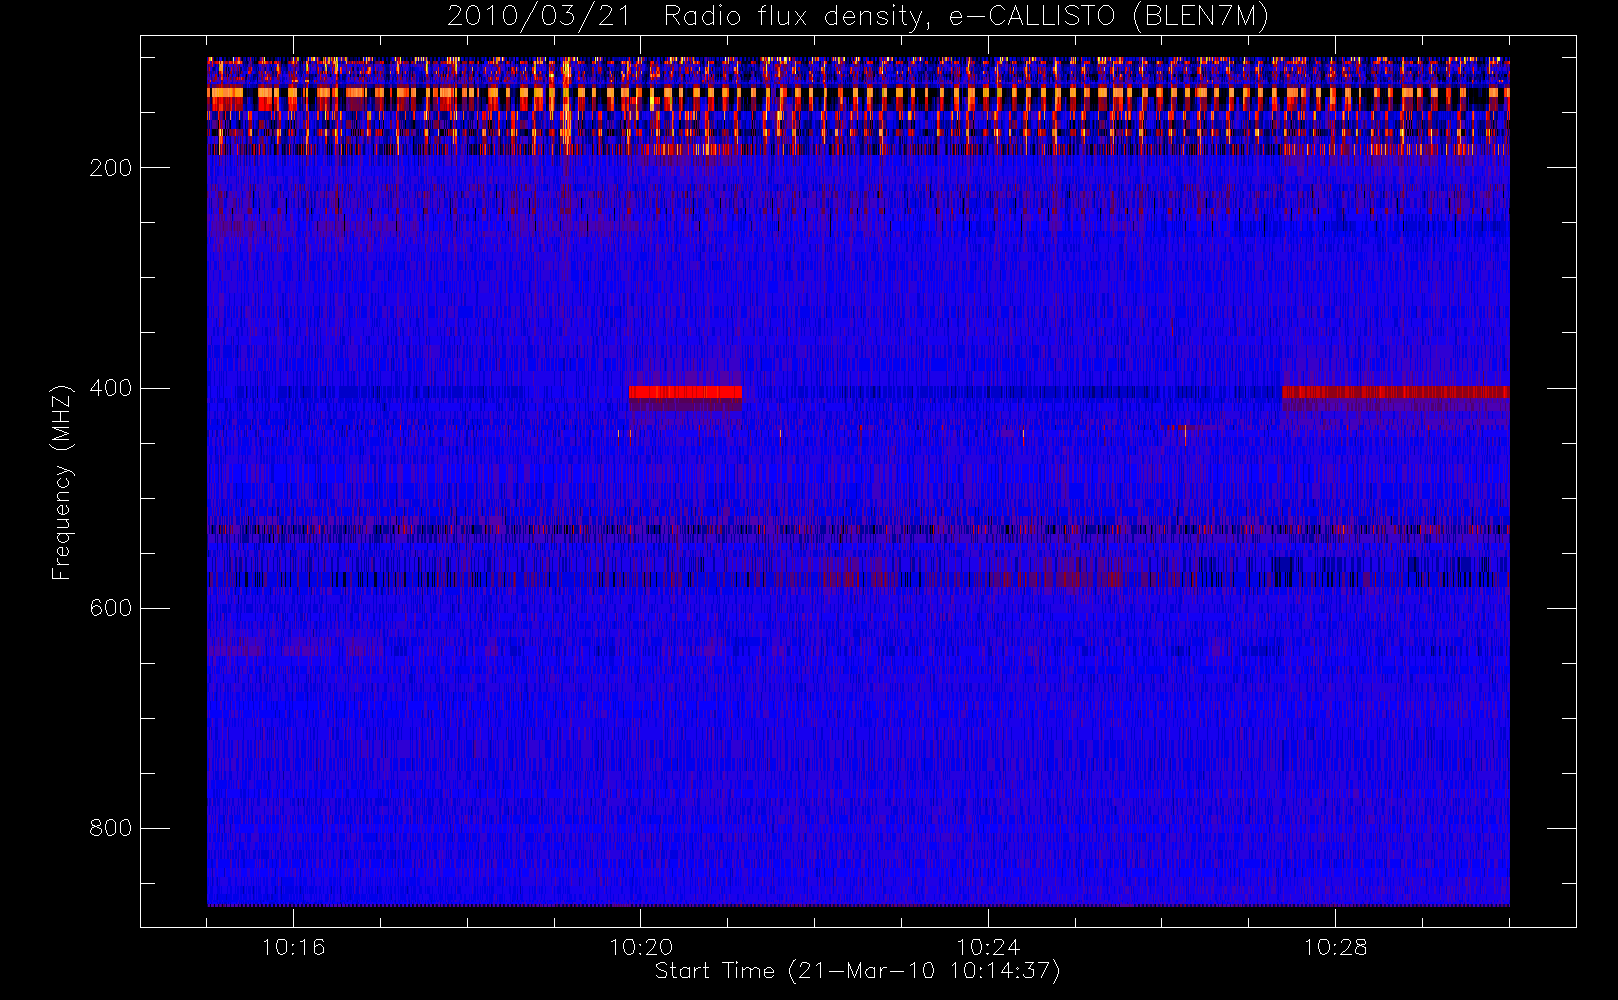Click the 10:28 time tick label
This screenshot has width=1618, height=1000.
pyautogui.click(x=1335, y=947)
